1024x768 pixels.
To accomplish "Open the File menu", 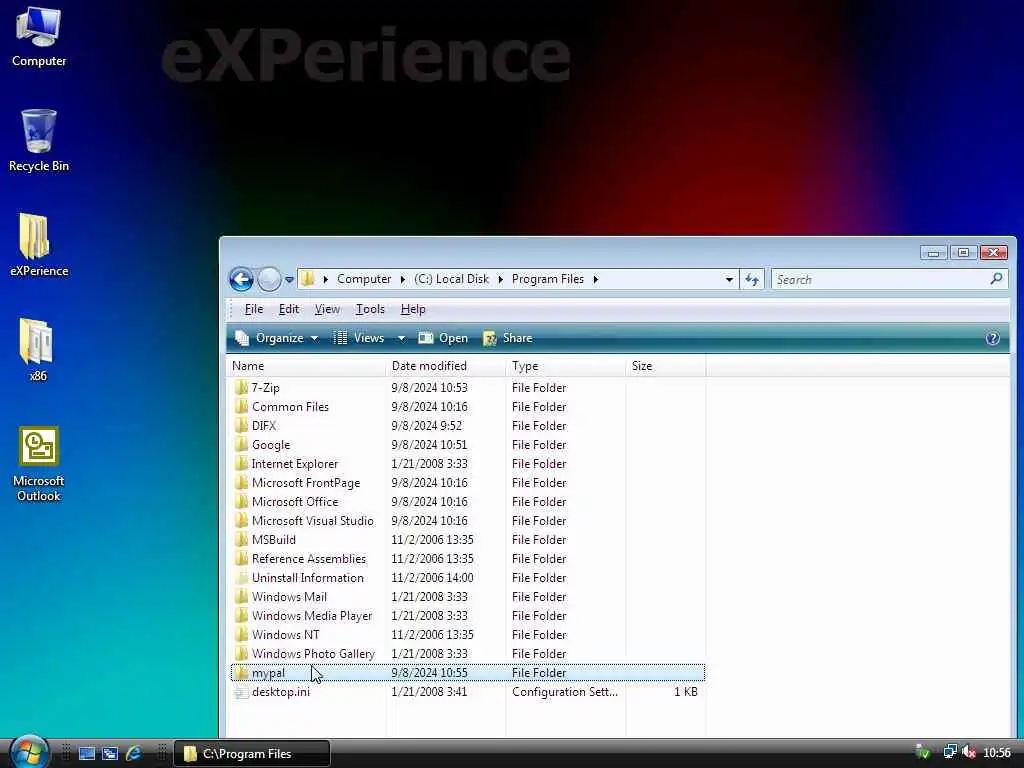I will [x=253, y=309].
